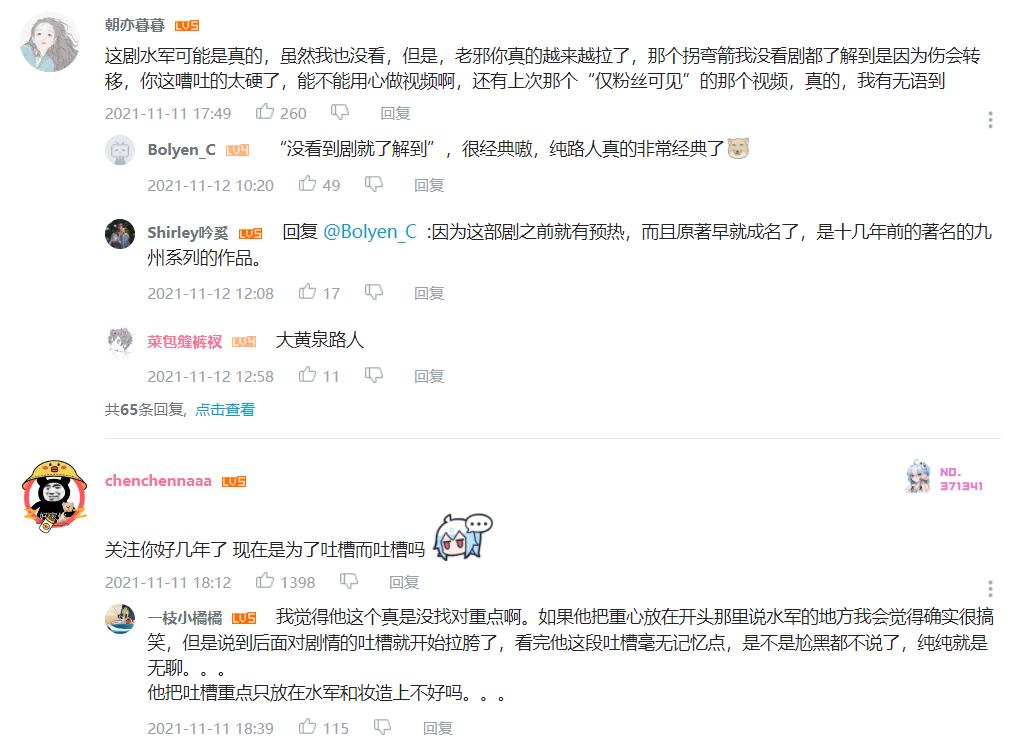Image resolution: width=1024 pixels, height=750 pixels.
Task: Dislike chenchennaaa's comment
Action: (x=349, y=581)
